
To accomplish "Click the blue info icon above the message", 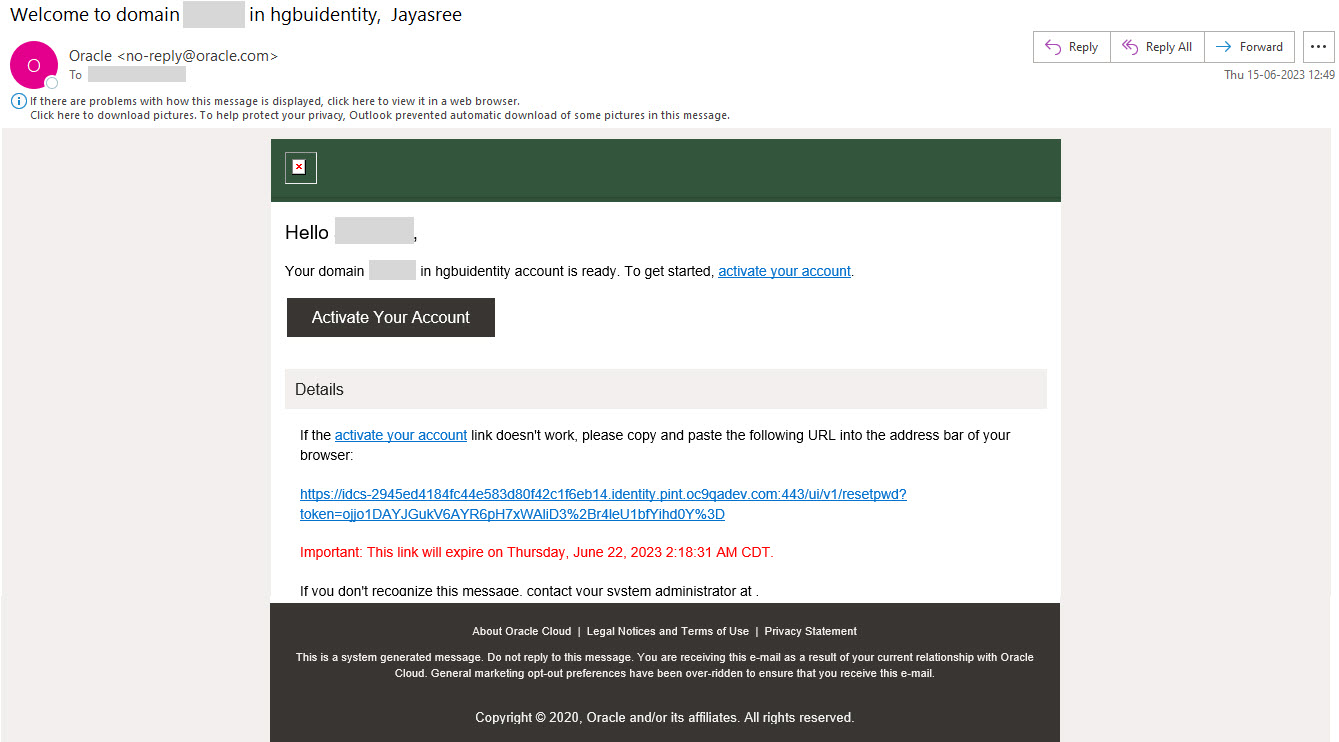I will tap(18, 100).
